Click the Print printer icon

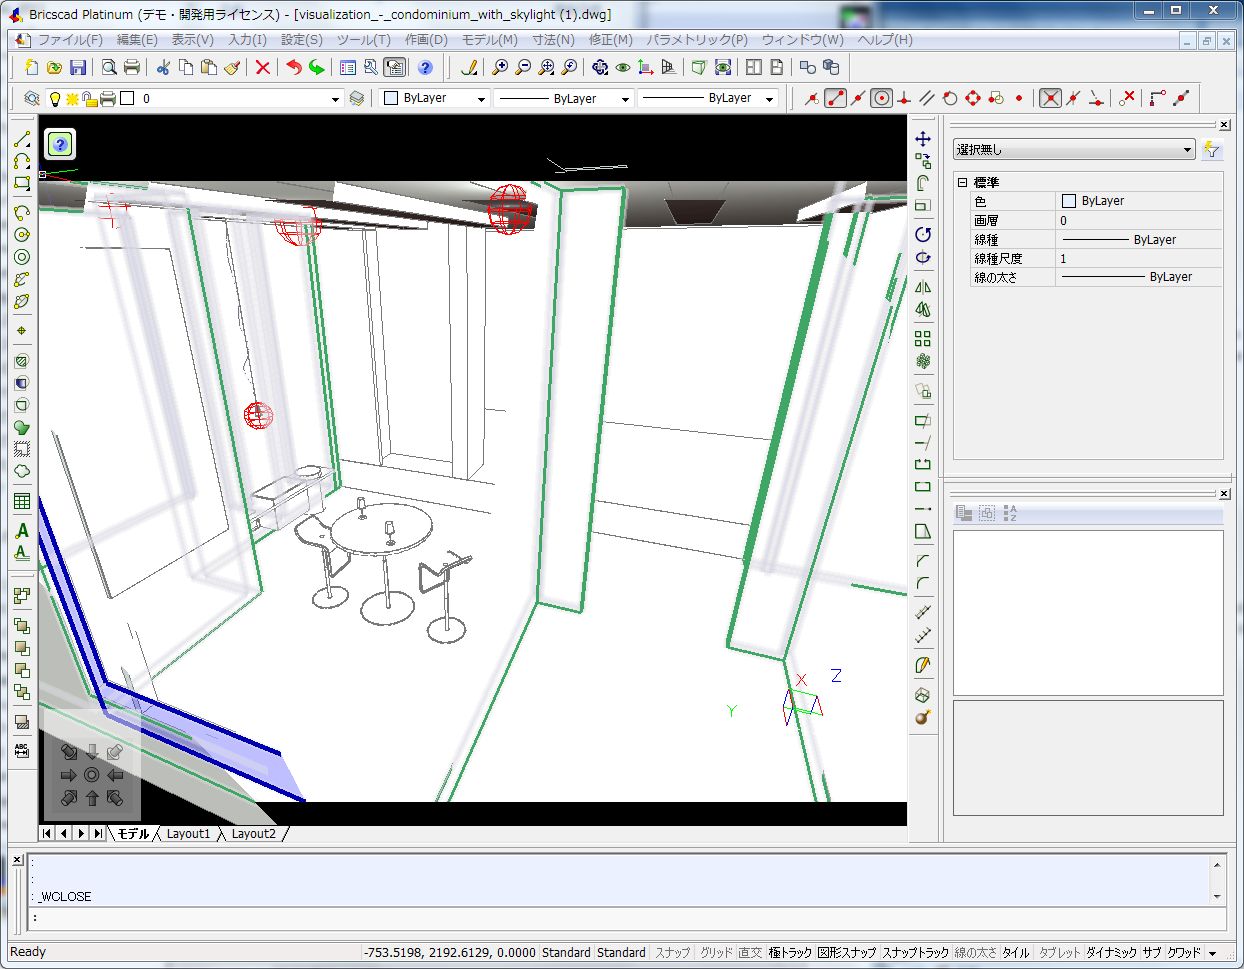131,67
